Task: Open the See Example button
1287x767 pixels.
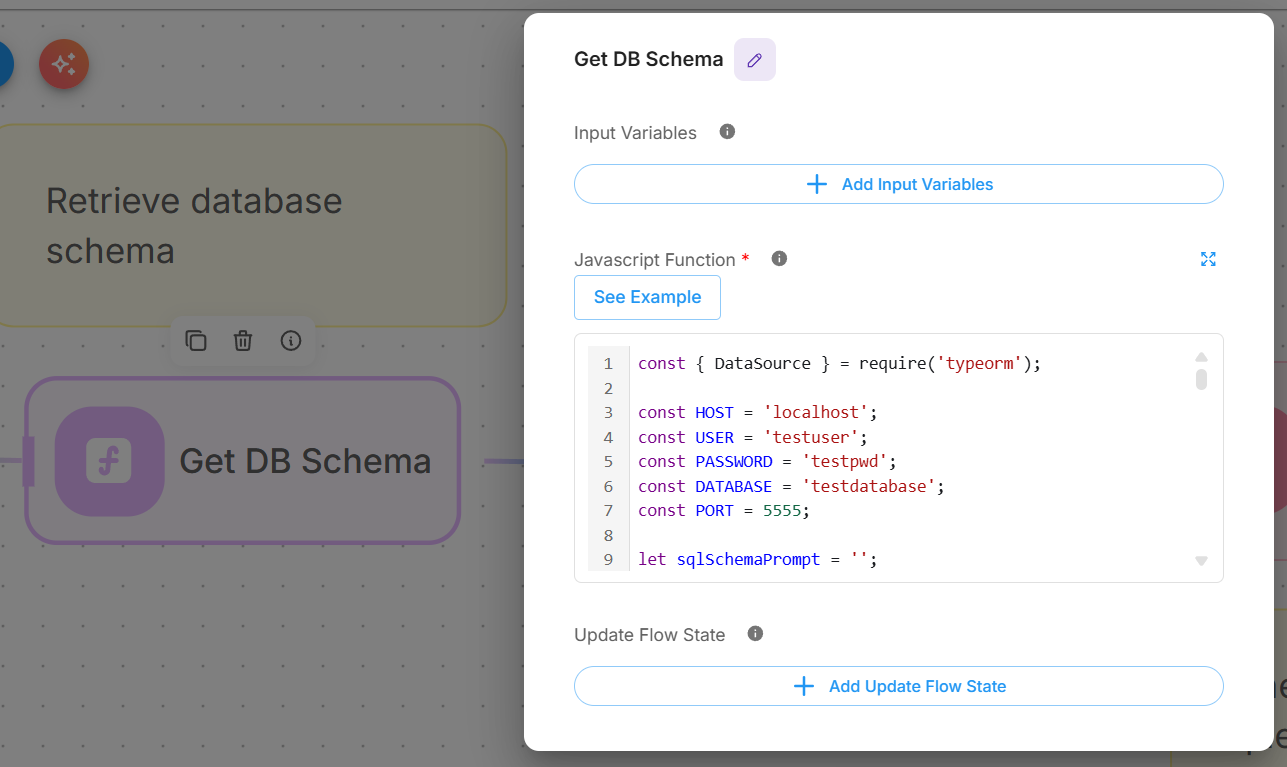Action: pyautogui.click(x=647, y=297)
